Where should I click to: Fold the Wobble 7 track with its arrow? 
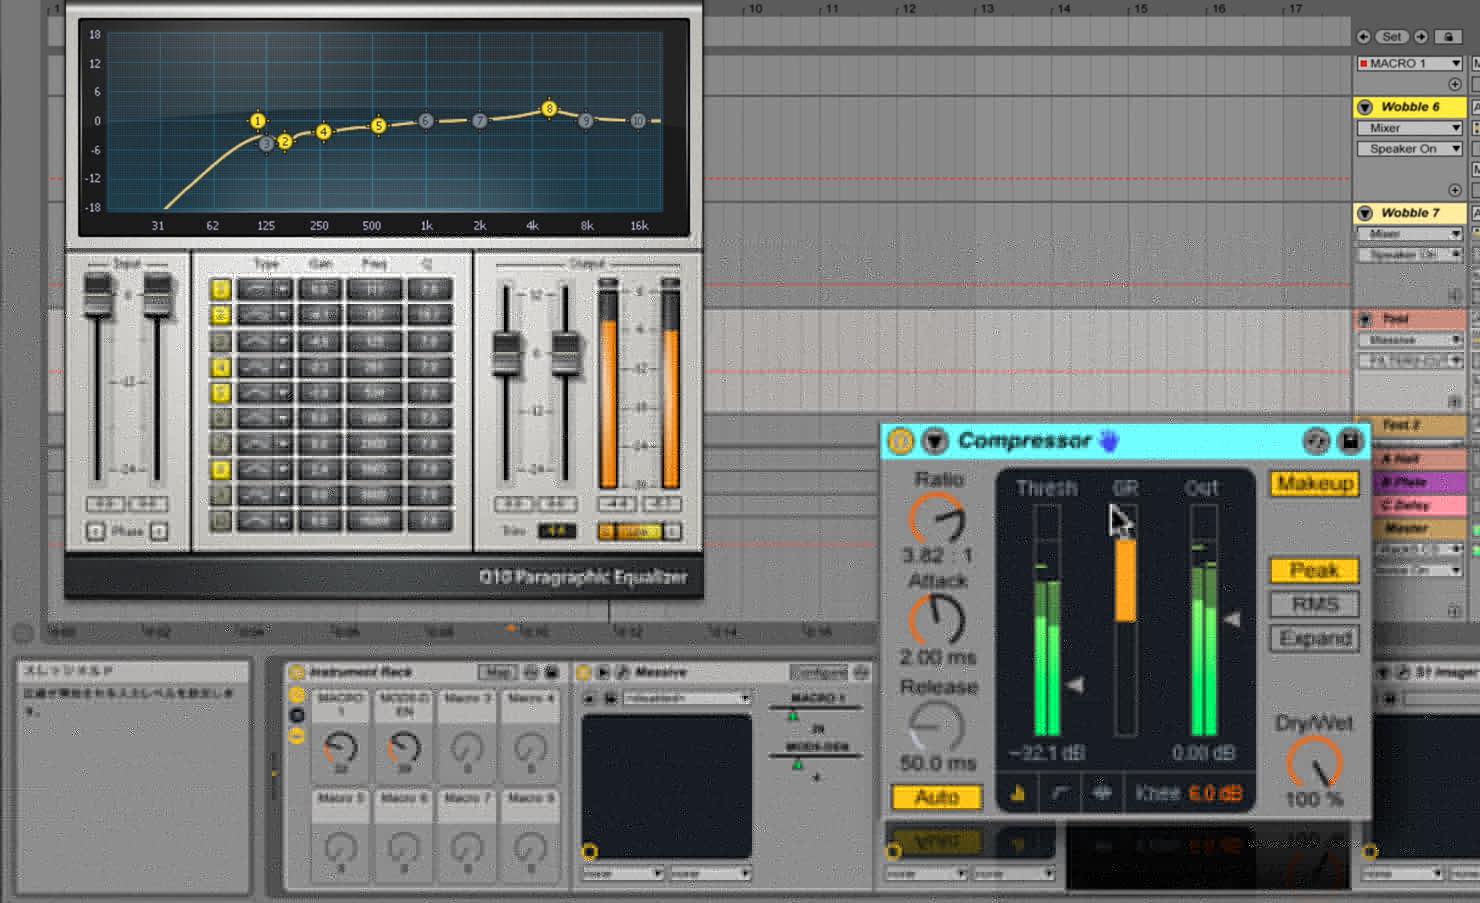(x=1364, y=213)
